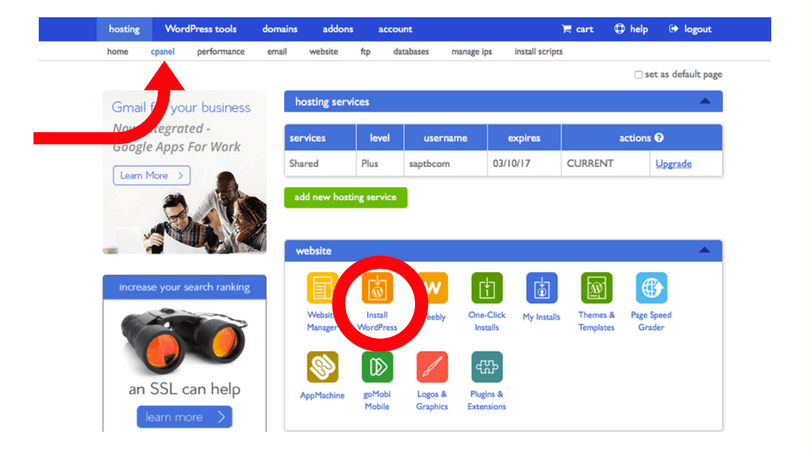Open the cart in top bar
The width and height of the screenshot is (810, 450).
[578, 29]
